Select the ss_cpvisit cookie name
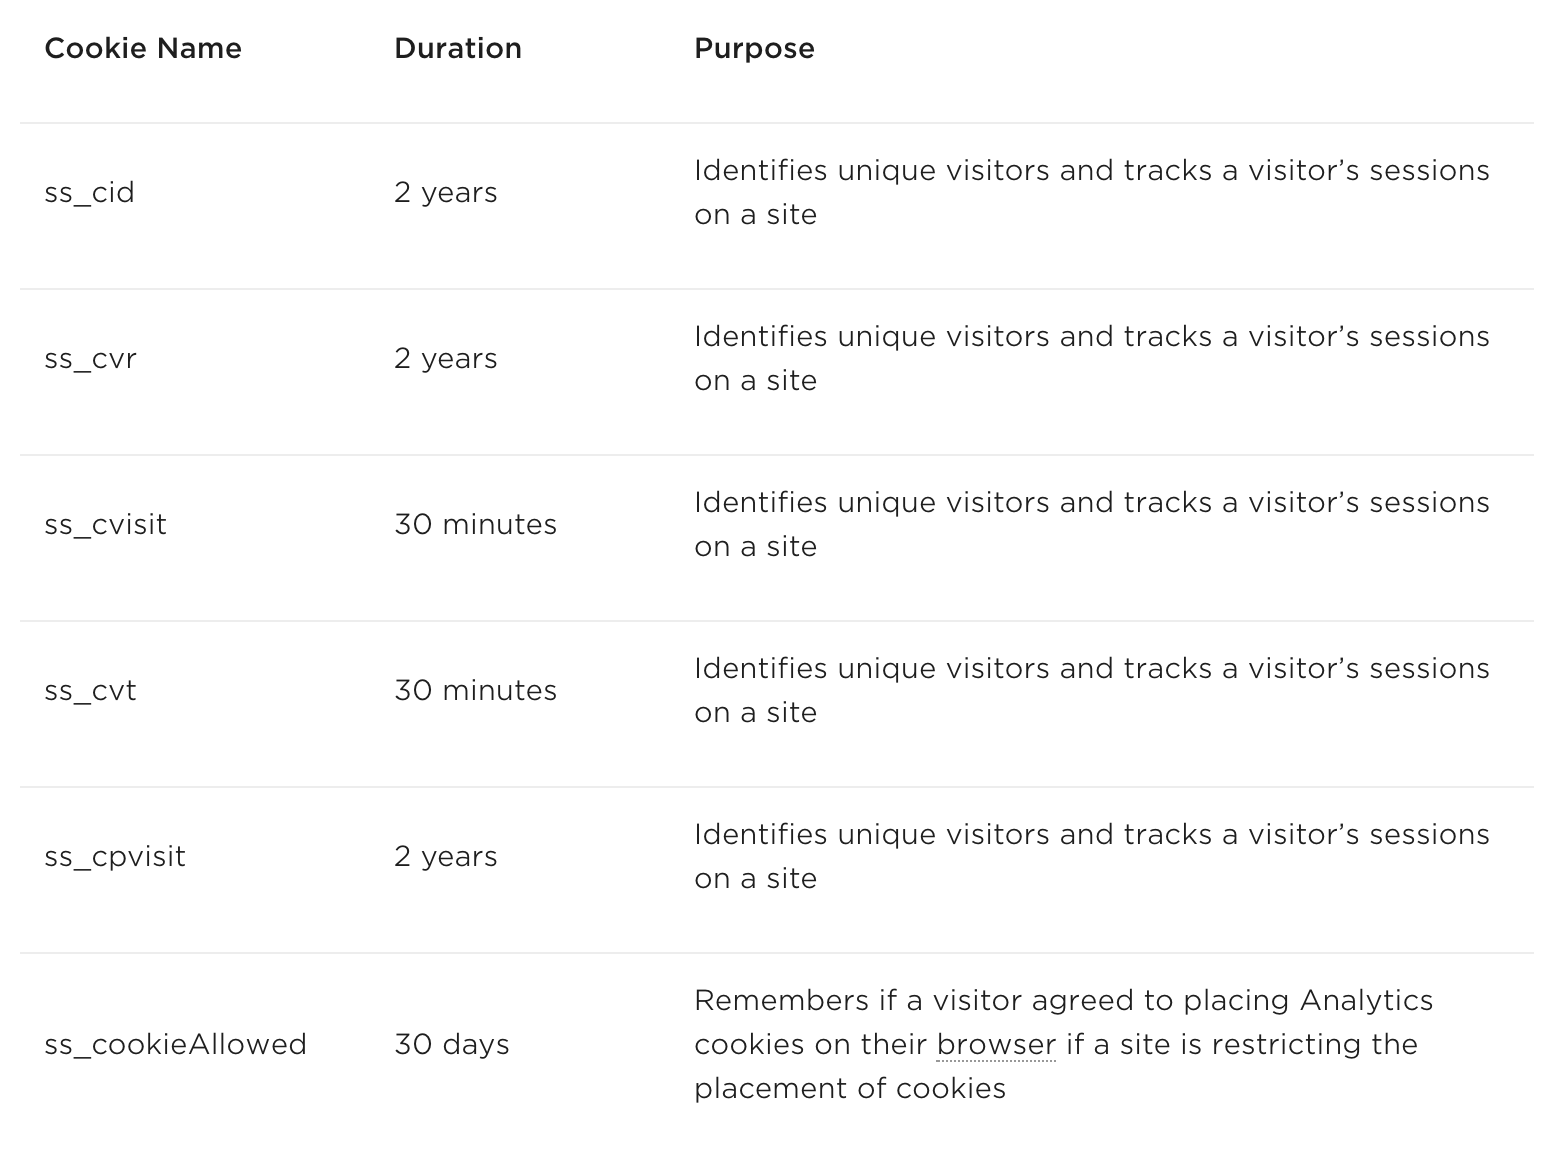Image resolution: width=1556 pixels, height=1150 pixels. tap(115, 856)
